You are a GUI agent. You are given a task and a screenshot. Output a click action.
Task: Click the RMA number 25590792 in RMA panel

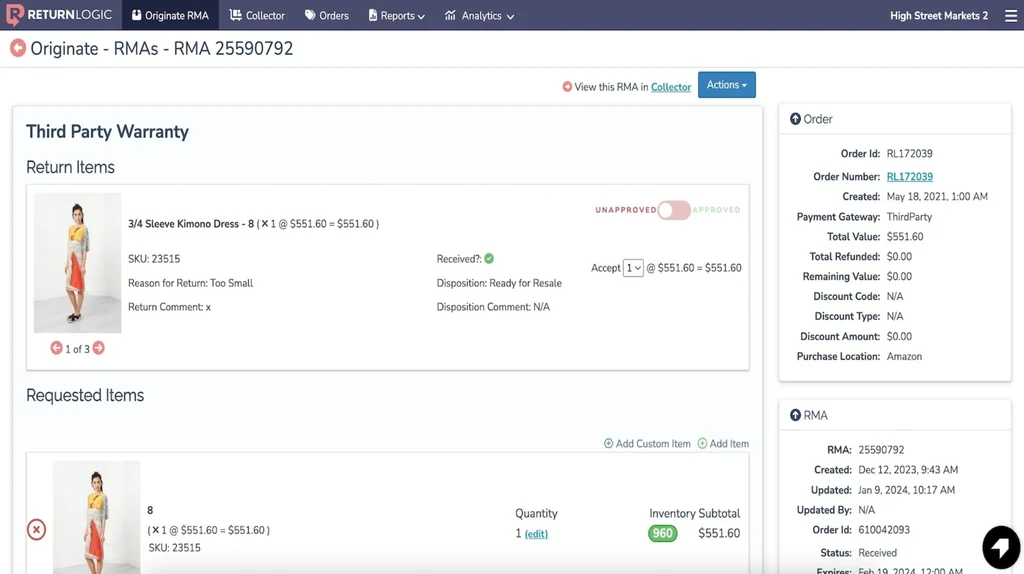pos(881,450)
